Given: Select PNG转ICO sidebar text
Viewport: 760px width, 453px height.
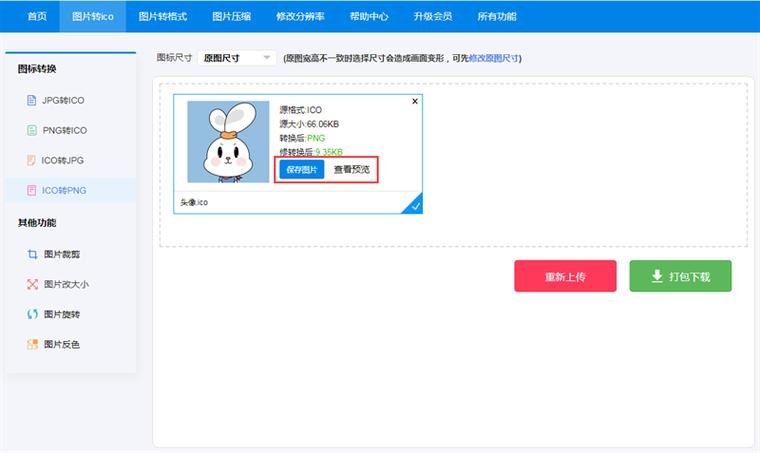Looking at the screenshot, I should [x=64, y=130].
